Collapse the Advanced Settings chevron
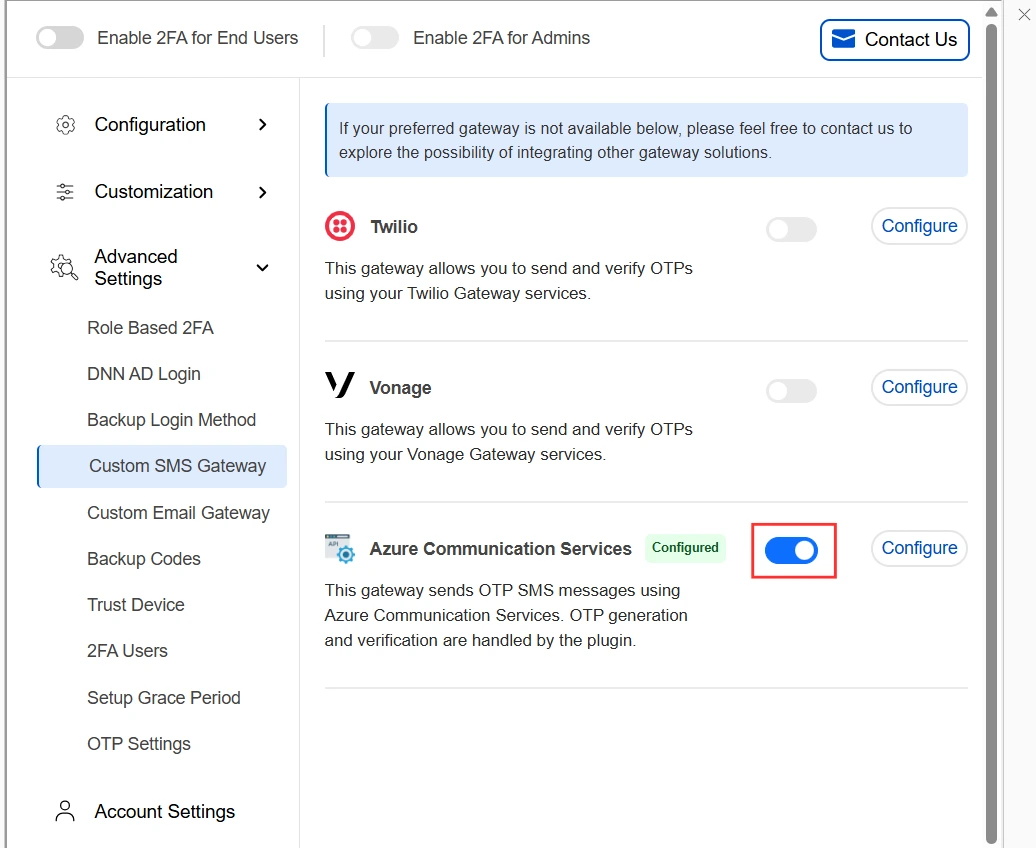 [262, 268]
